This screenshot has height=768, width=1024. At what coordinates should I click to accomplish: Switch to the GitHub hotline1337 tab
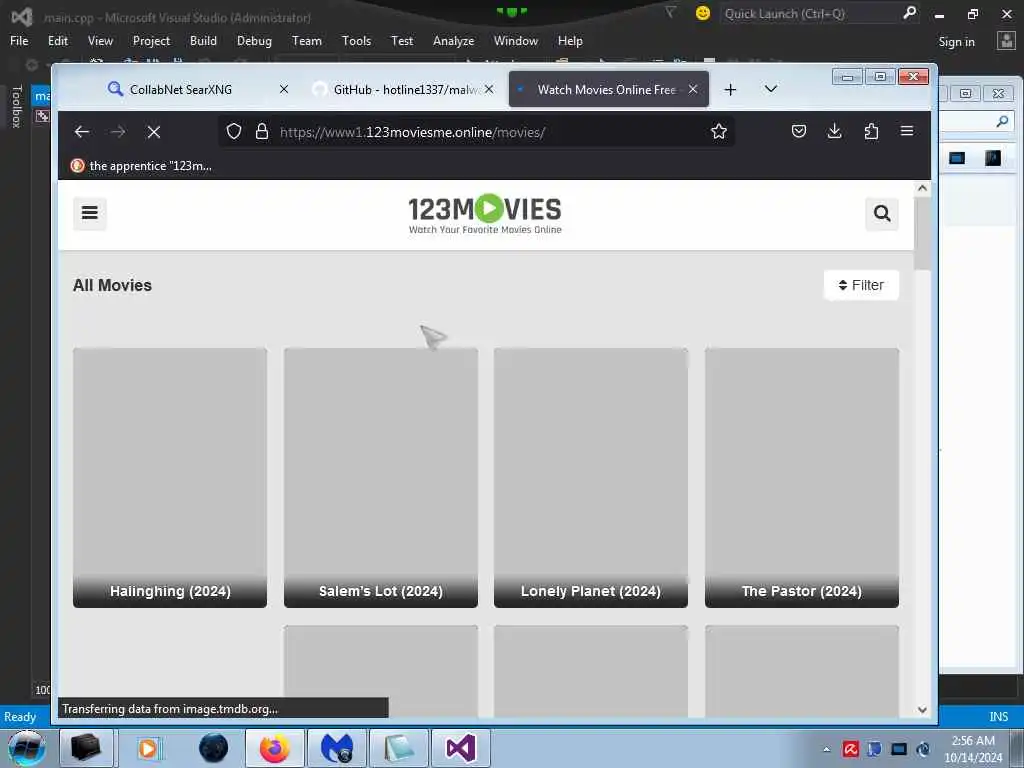pyautogui.click(x=404, y=89)
